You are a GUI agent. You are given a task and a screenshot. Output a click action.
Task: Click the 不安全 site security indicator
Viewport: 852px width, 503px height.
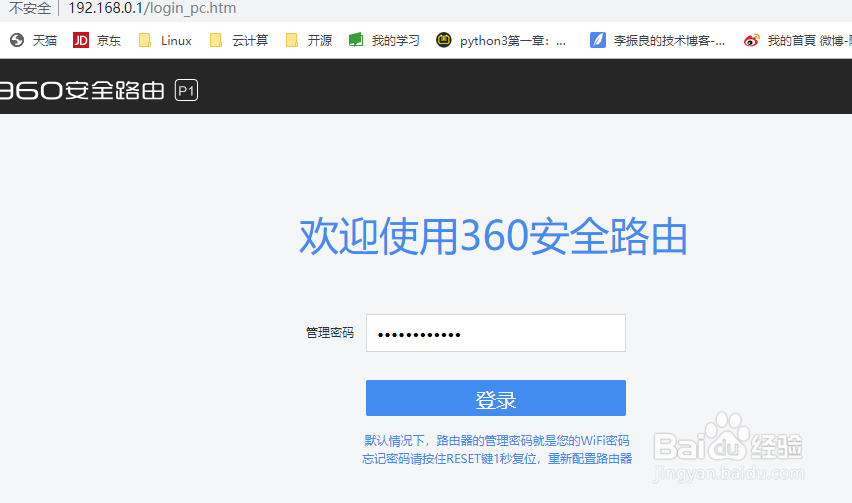tap(30, 8)
